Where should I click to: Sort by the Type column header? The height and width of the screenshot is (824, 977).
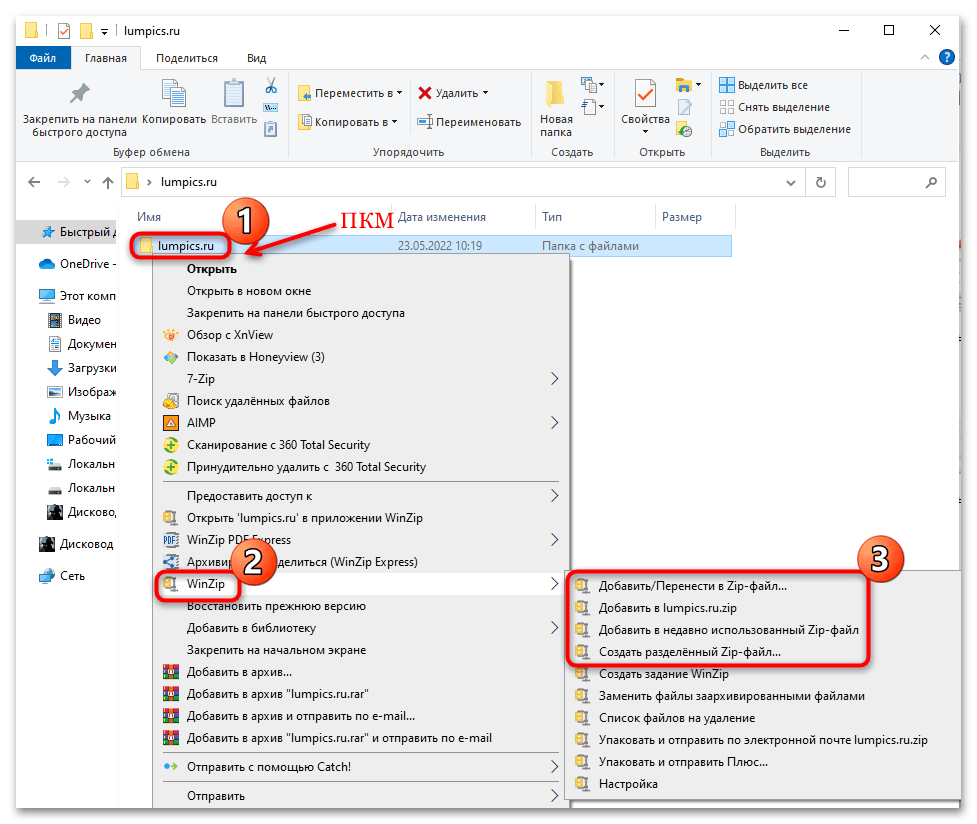[552, 217]
